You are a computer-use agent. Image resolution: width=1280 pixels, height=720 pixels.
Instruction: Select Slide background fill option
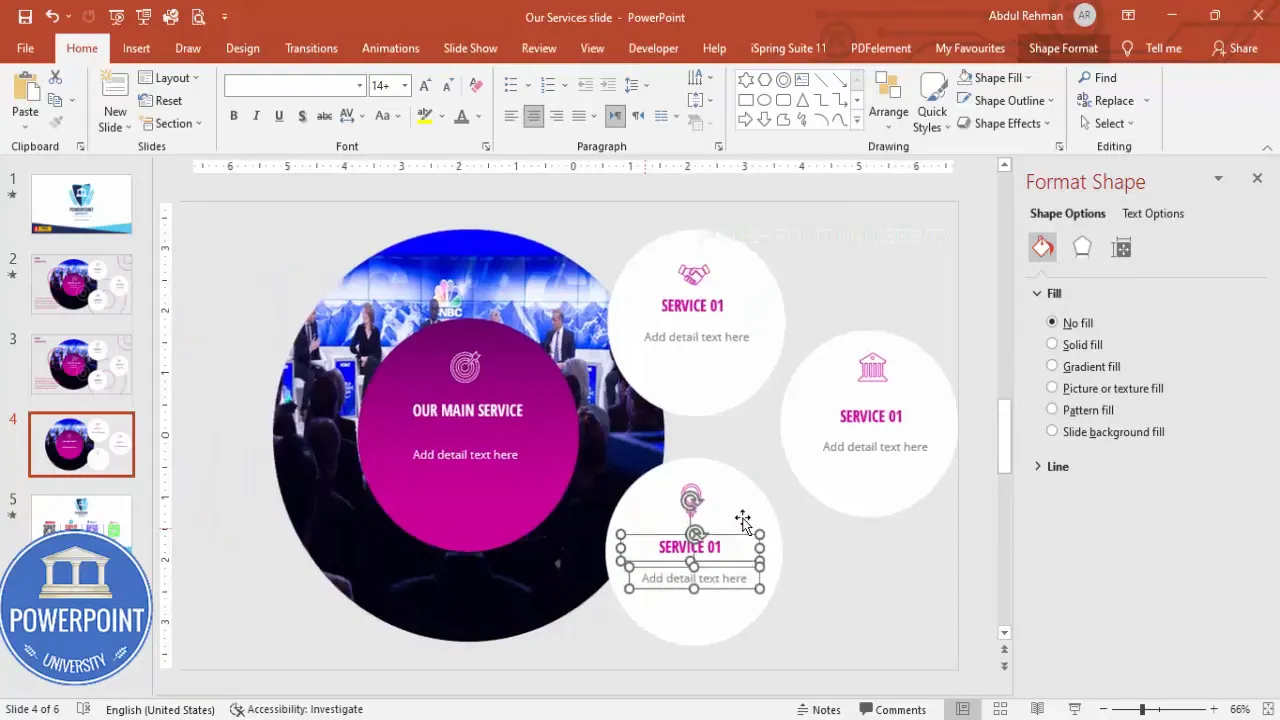point(1052,431)
